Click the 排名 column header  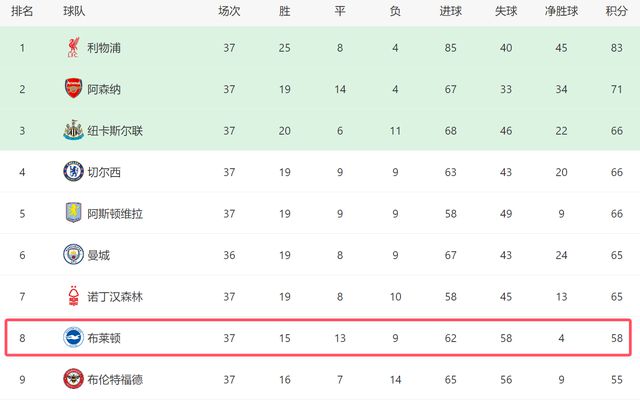[x=22, y=11]
